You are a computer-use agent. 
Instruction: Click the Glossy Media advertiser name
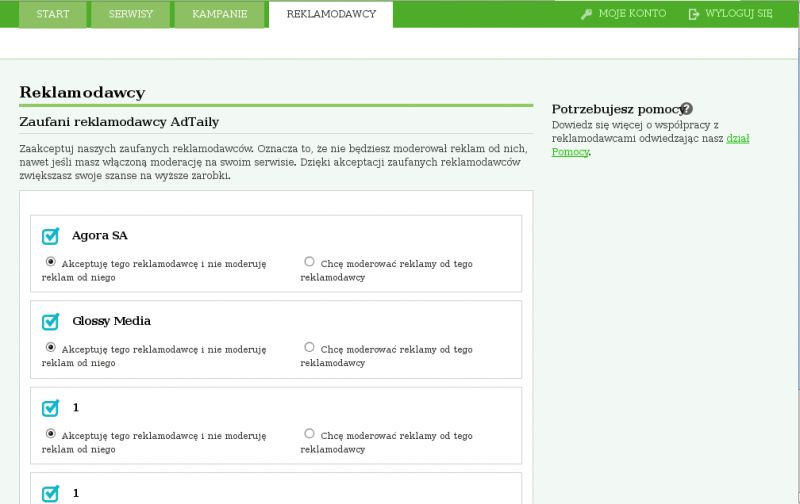click(x=111, y=321)
